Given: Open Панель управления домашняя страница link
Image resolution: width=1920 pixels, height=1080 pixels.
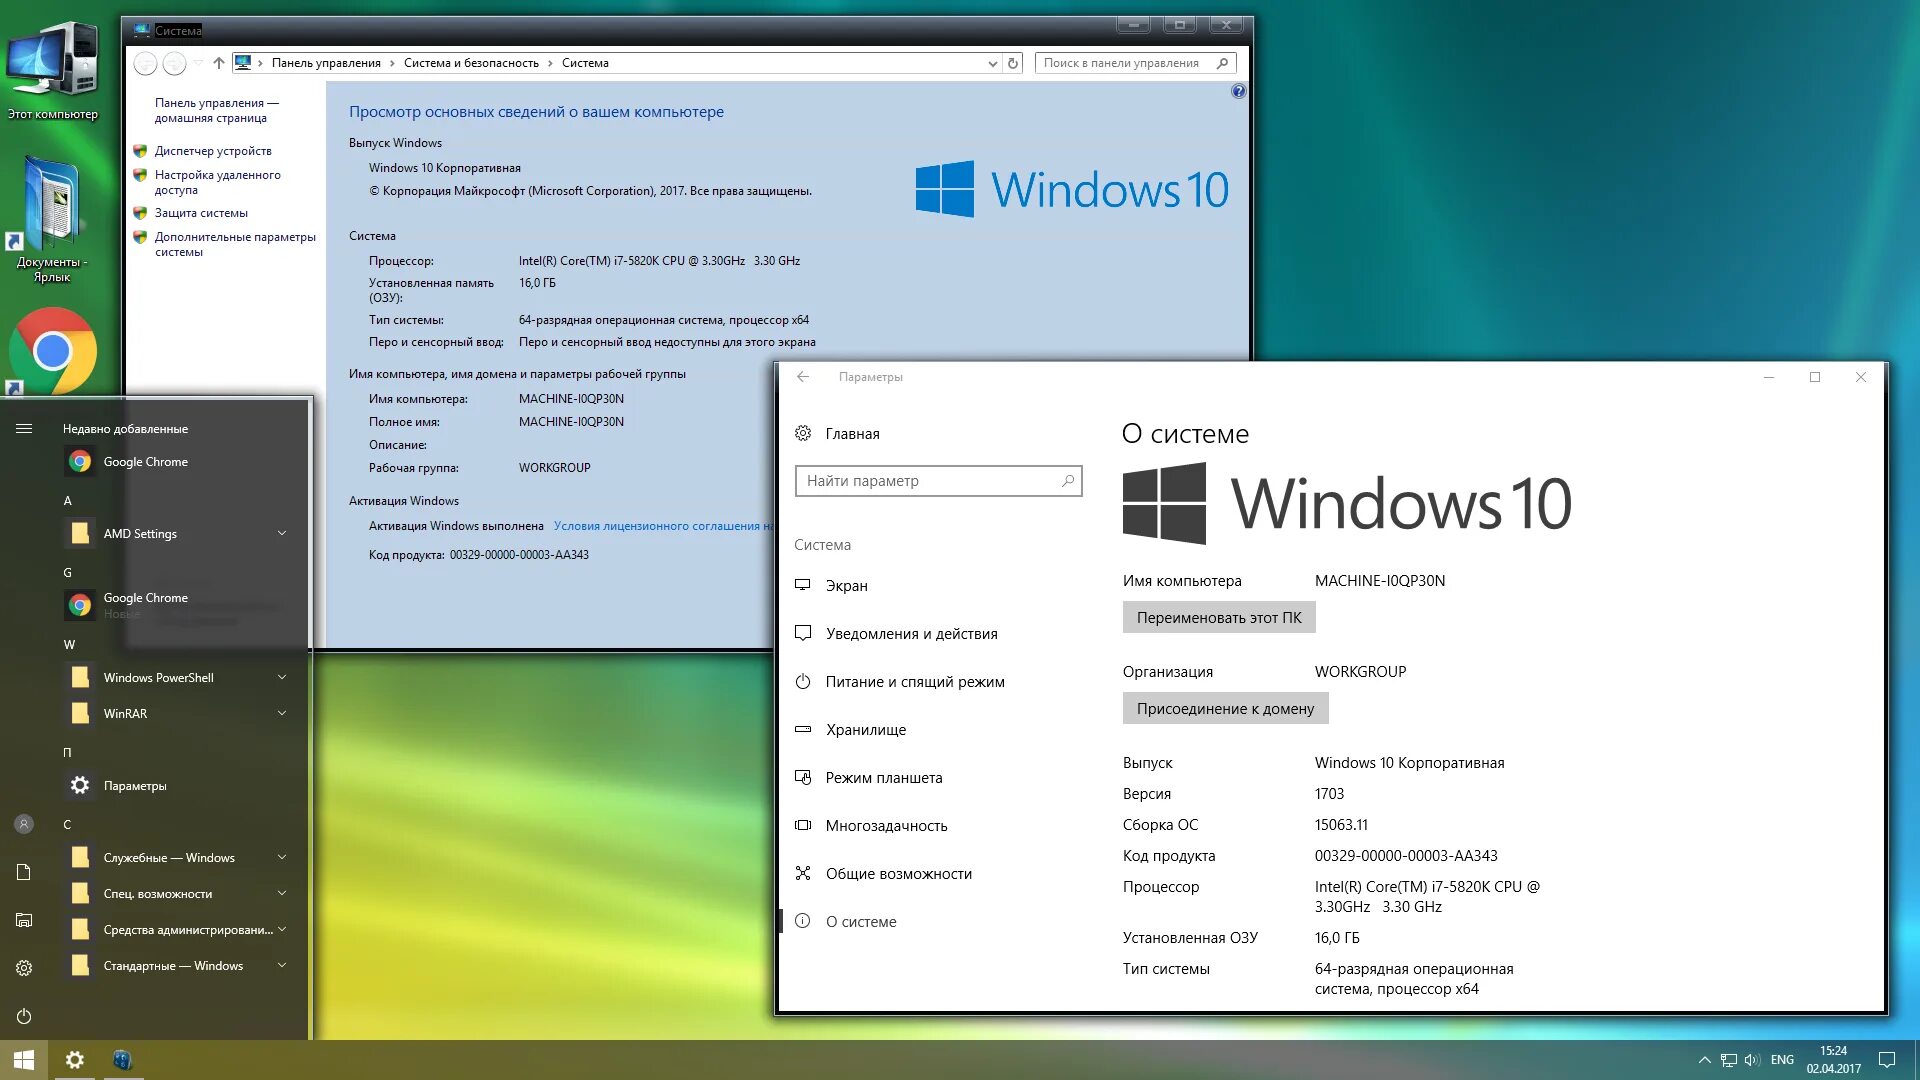Looking at the screenshot, I should 216,110.
